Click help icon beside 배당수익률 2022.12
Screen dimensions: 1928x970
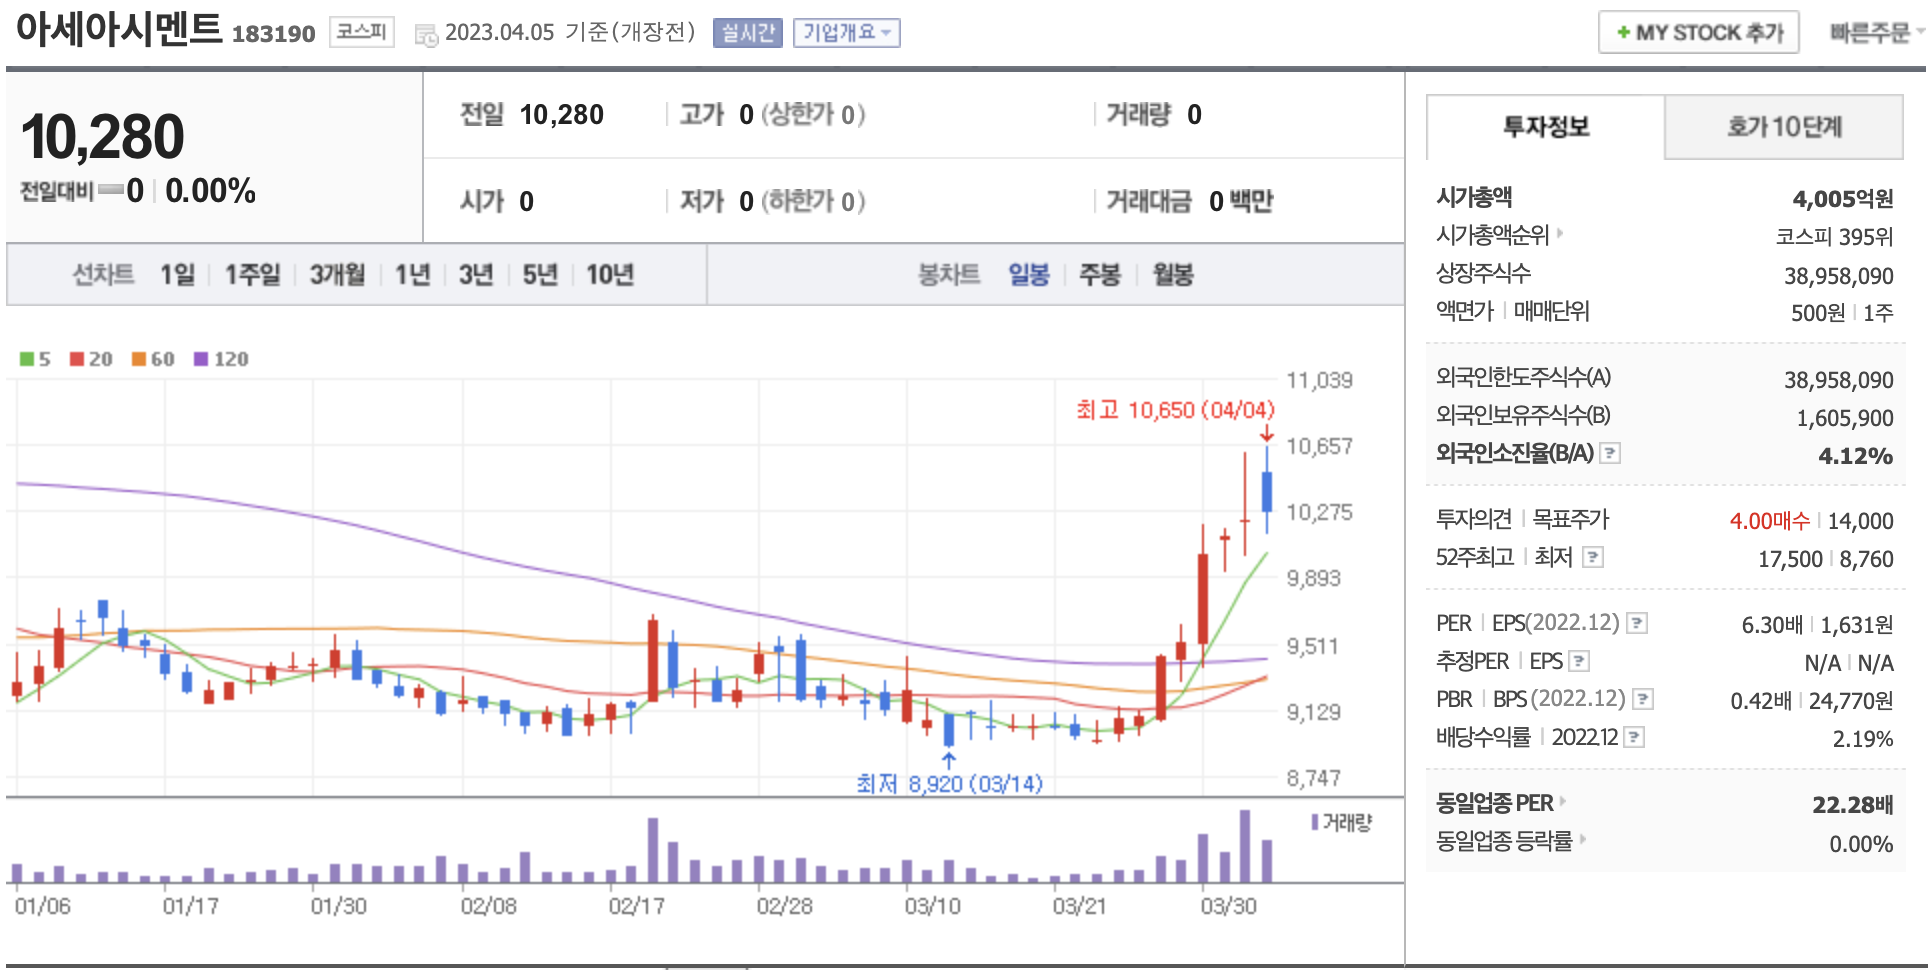click(1634, 737)
